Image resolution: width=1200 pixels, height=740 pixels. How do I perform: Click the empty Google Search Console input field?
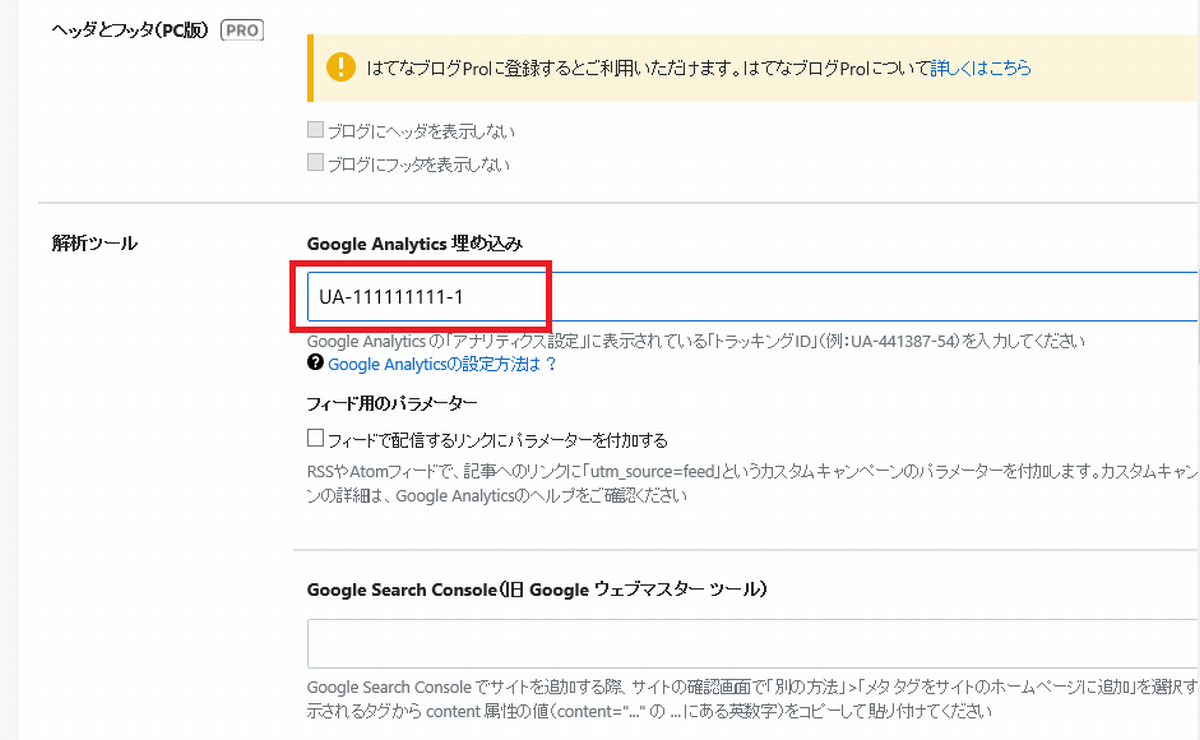(700, 644)
